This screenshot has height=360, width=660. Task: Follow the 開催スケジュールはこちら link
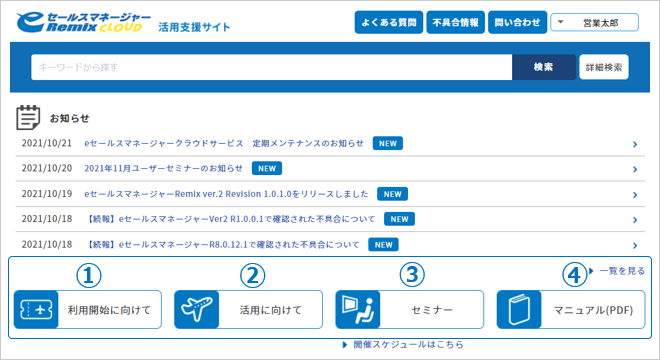click(408, 344)
